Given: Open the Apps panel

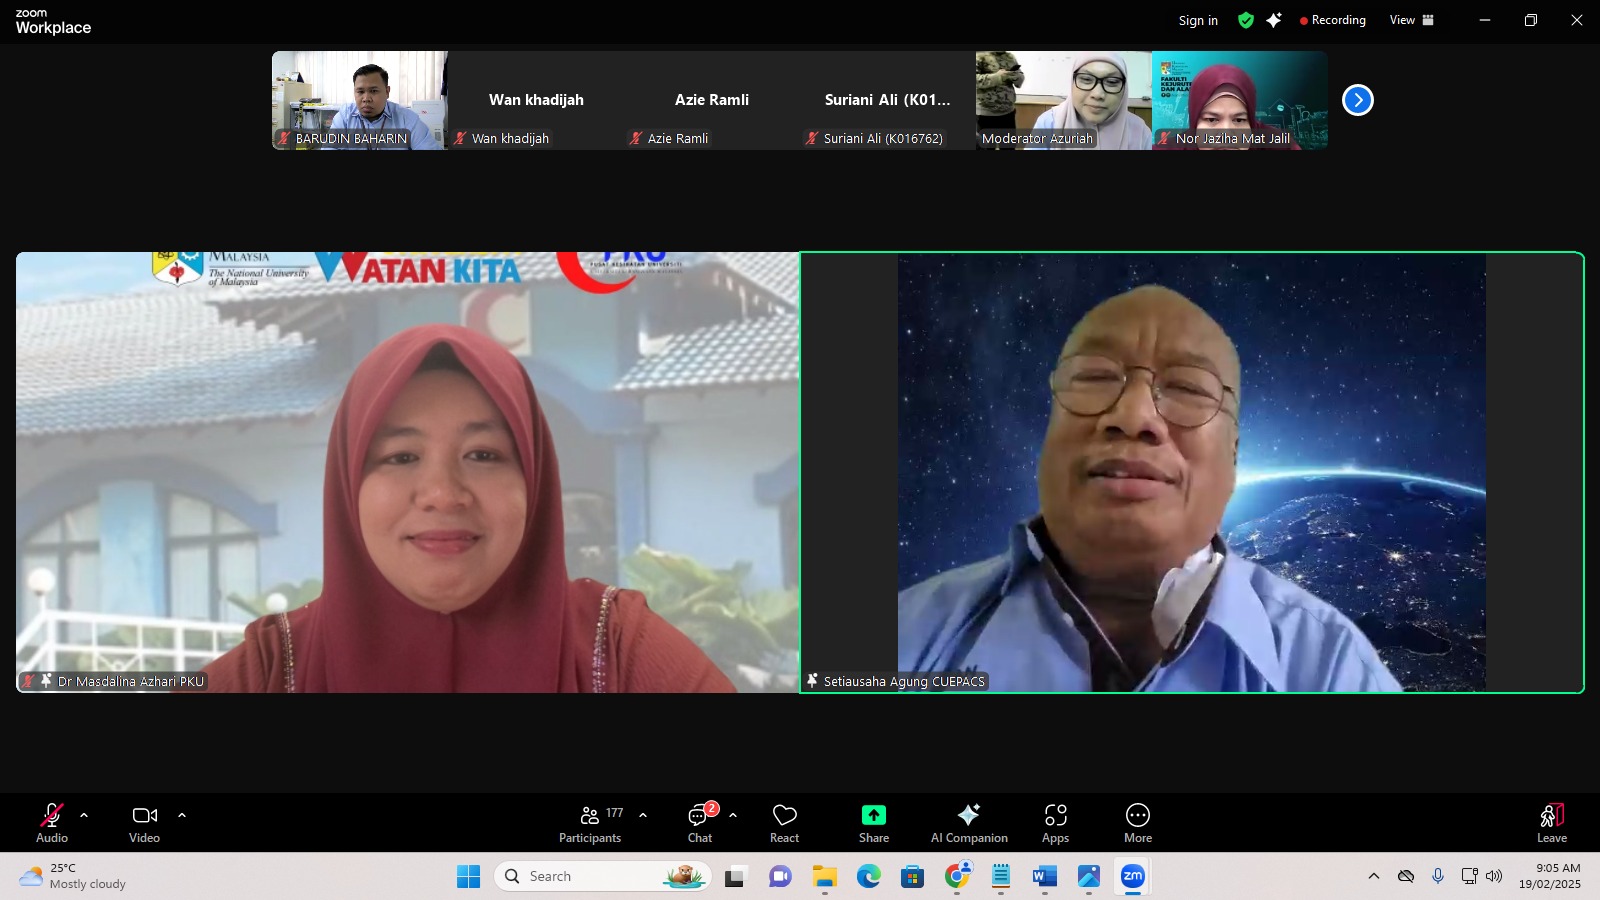Looking at the screenshot, I should point(1055,824).
